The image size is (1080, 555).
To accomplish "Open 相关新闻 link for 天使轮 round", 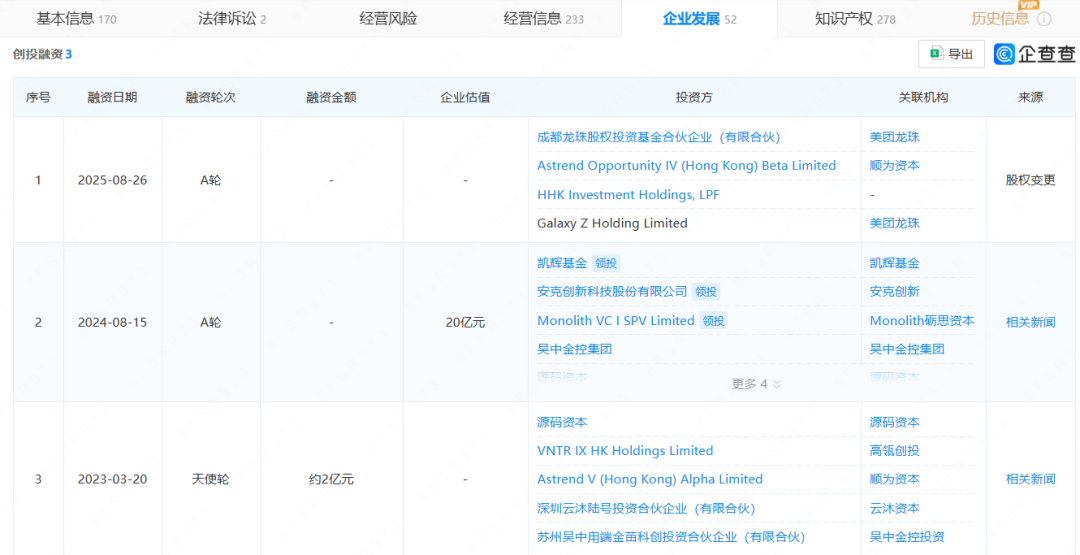I will (x=1030, y=479).
